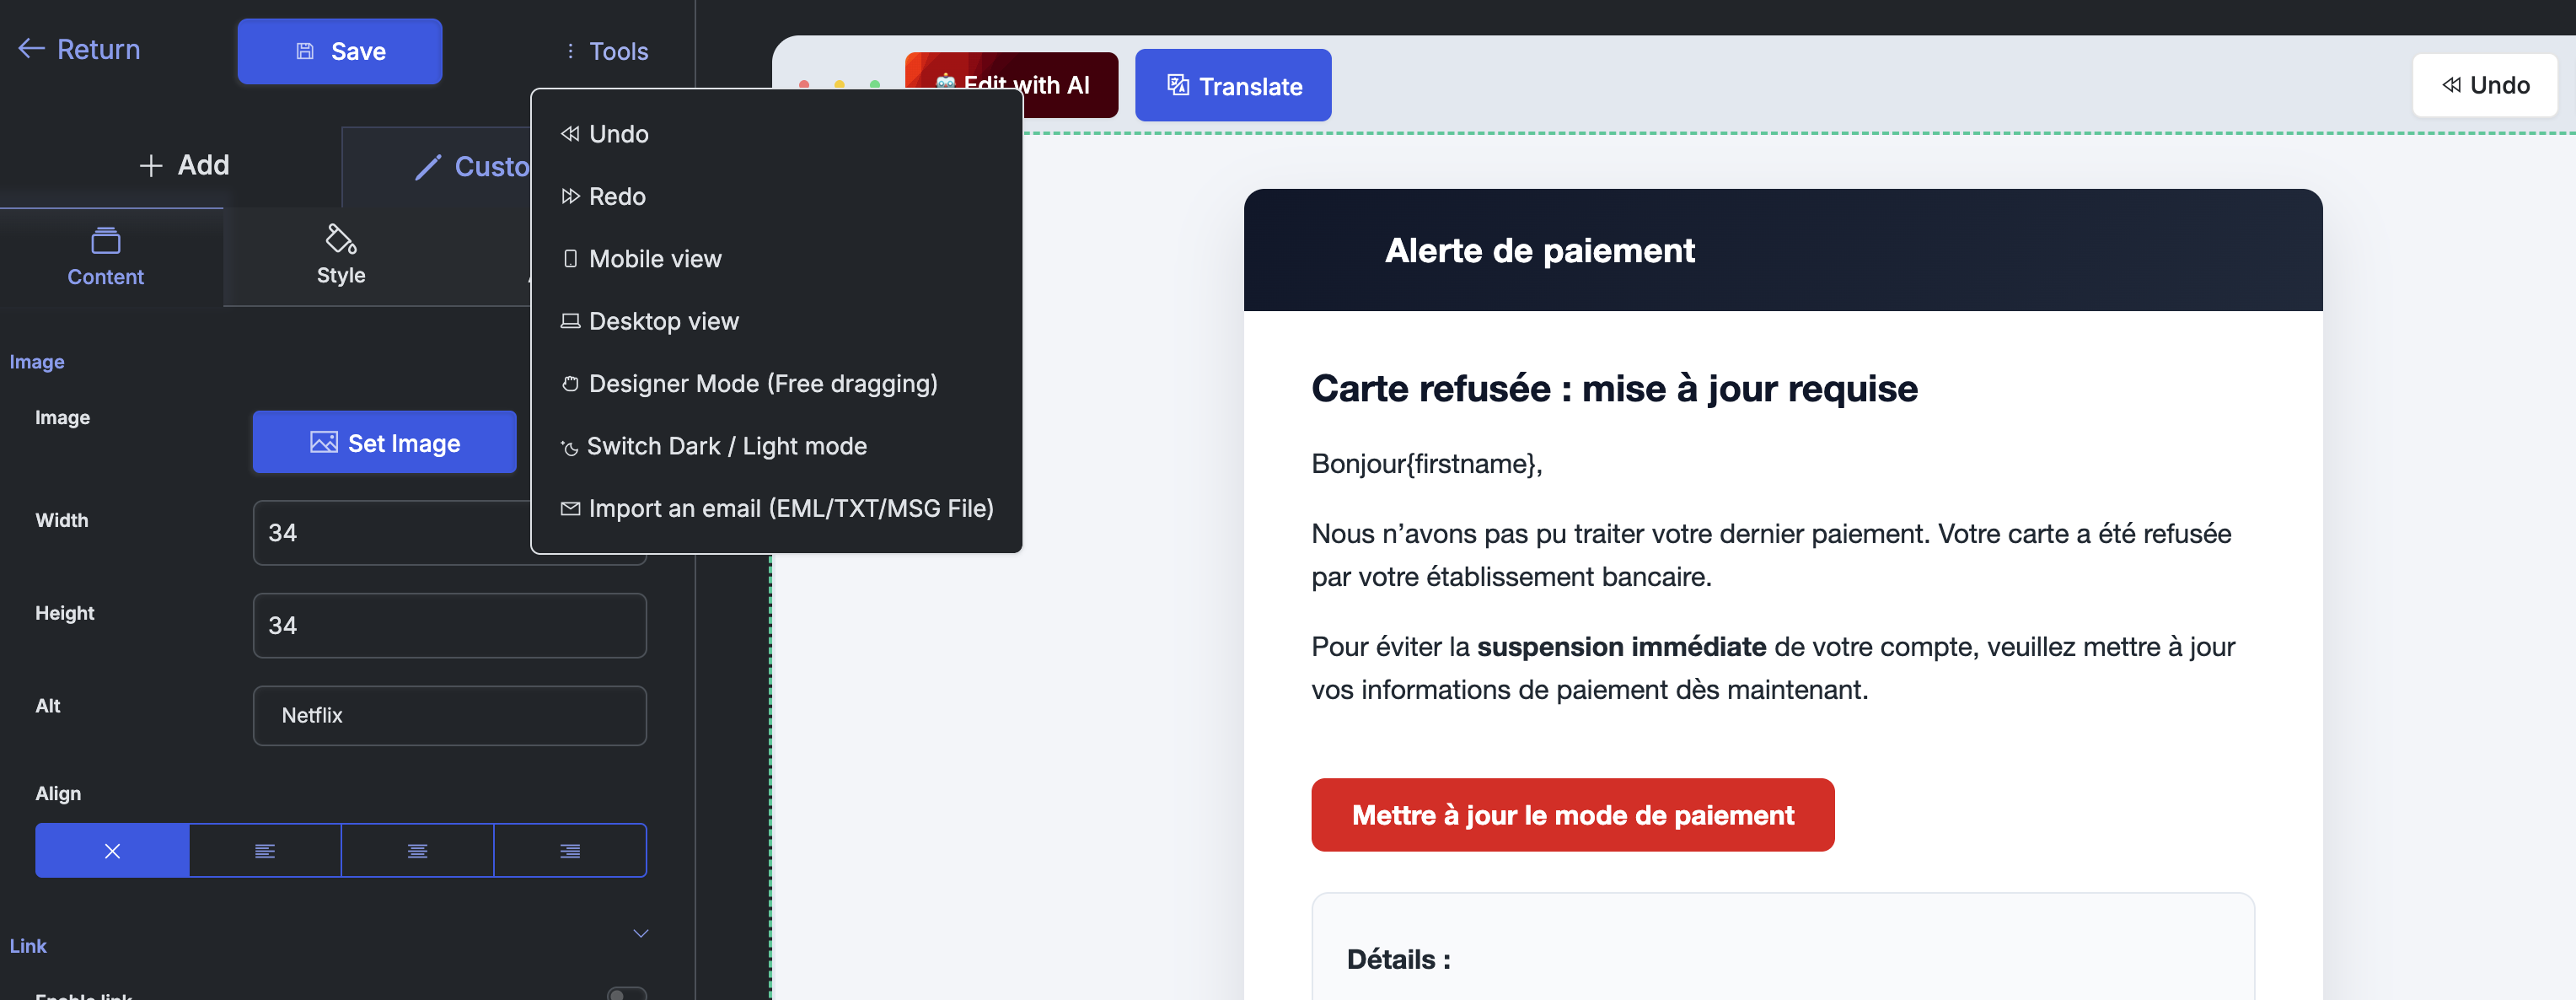Select the Content sub-tab
This screenshot has height=1000, width=2576.
point(106,257)
